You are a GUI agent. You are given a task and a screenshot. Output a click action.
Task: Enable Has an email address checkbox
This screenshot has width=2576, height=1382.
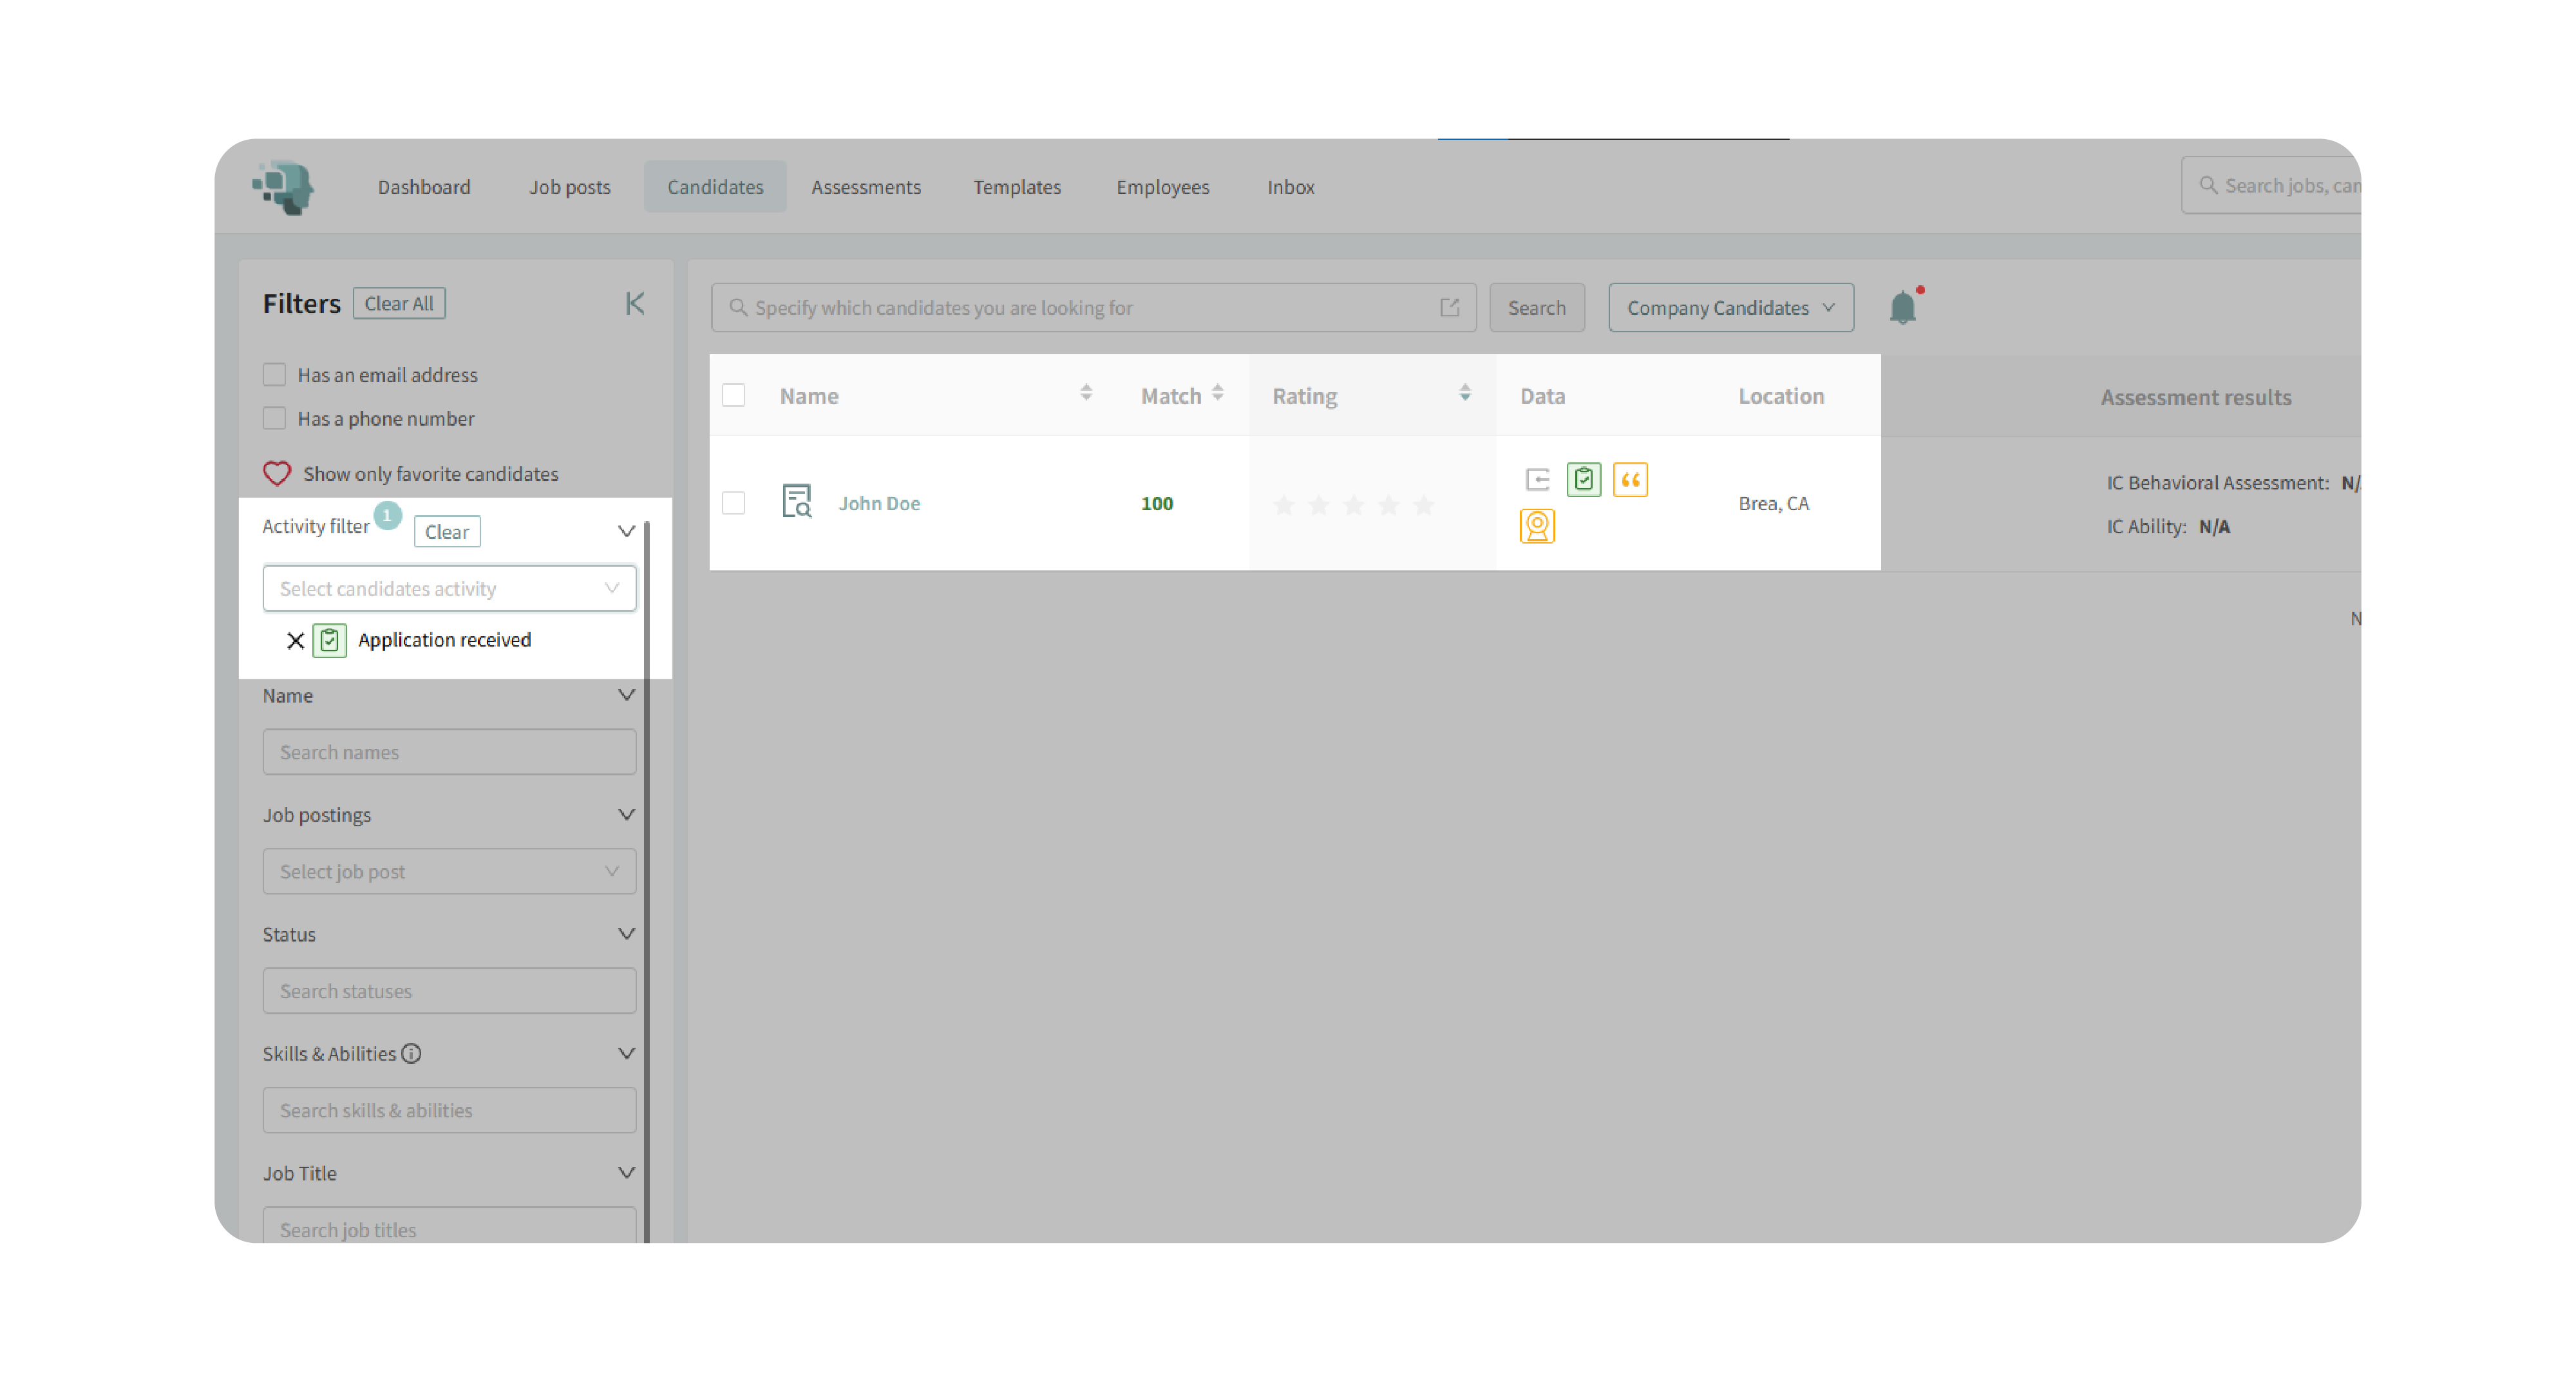tap(274, 374)
